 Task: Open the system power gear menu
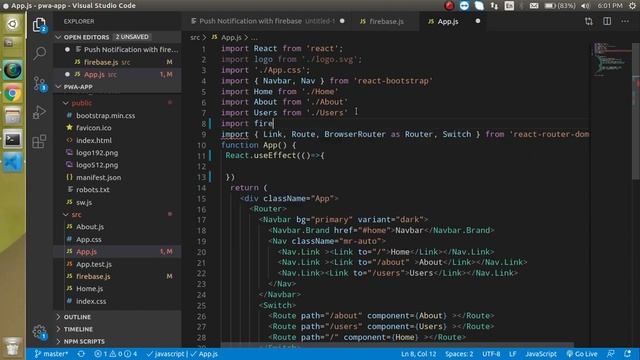coord(632,6)
